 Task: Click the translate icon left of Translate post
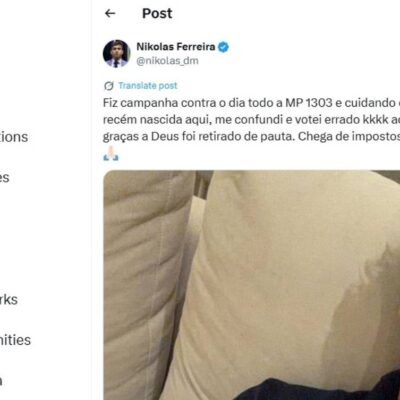(109, 86)
